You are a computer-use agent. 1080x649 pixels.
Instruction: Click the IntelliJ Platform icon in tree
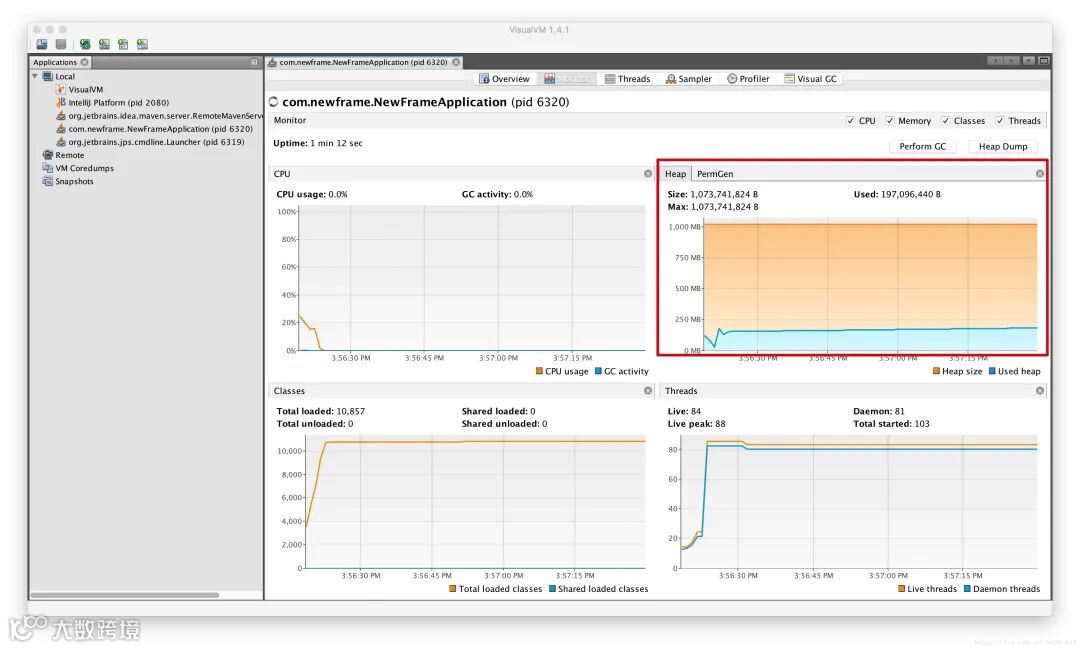[x=61, y=103]
